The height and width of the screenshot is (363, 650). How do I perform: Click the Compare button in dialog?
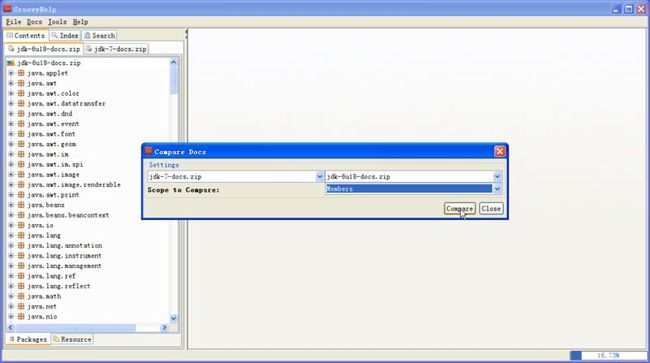click(x=460, y=208)
